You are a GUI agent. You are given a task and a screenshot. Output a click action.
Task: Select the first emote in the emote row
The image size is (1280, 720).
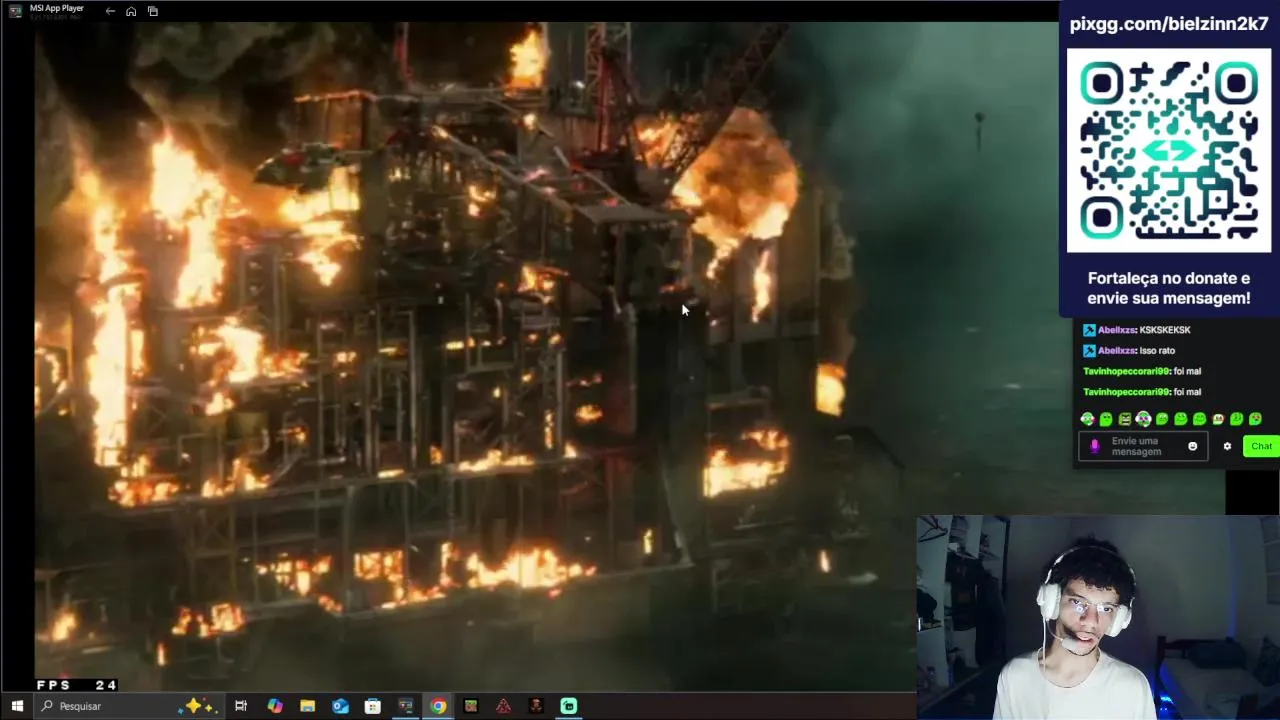click(1088, 419)
